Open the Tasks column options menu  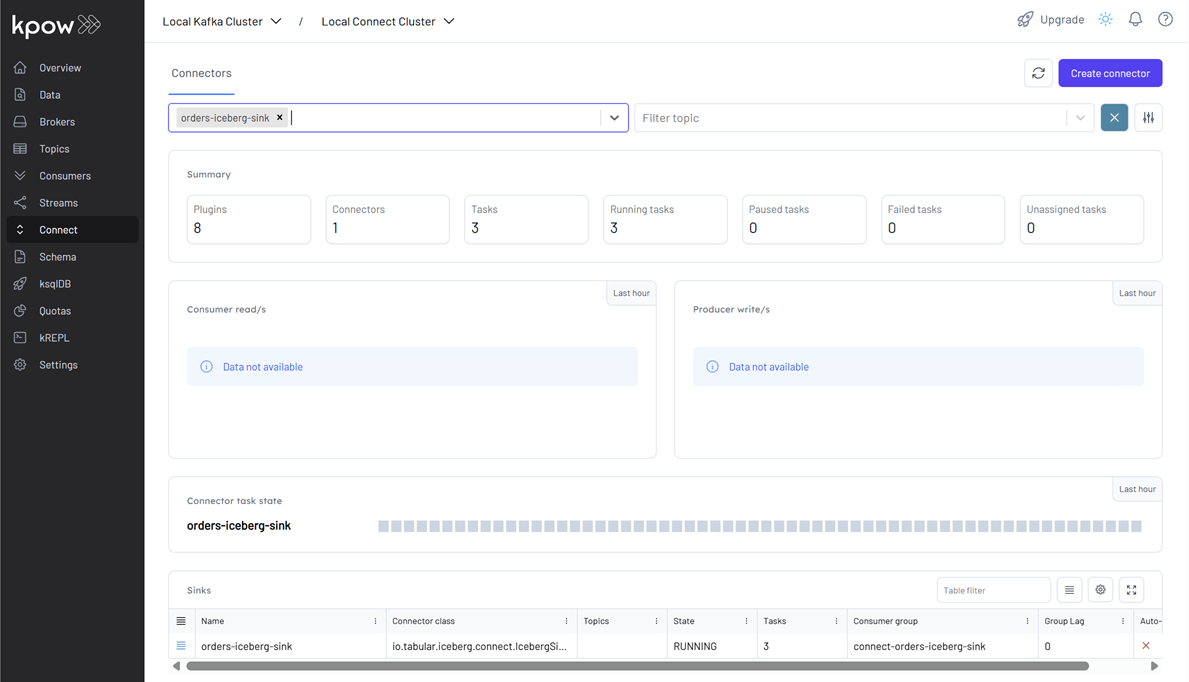click(x=836, y=621)
